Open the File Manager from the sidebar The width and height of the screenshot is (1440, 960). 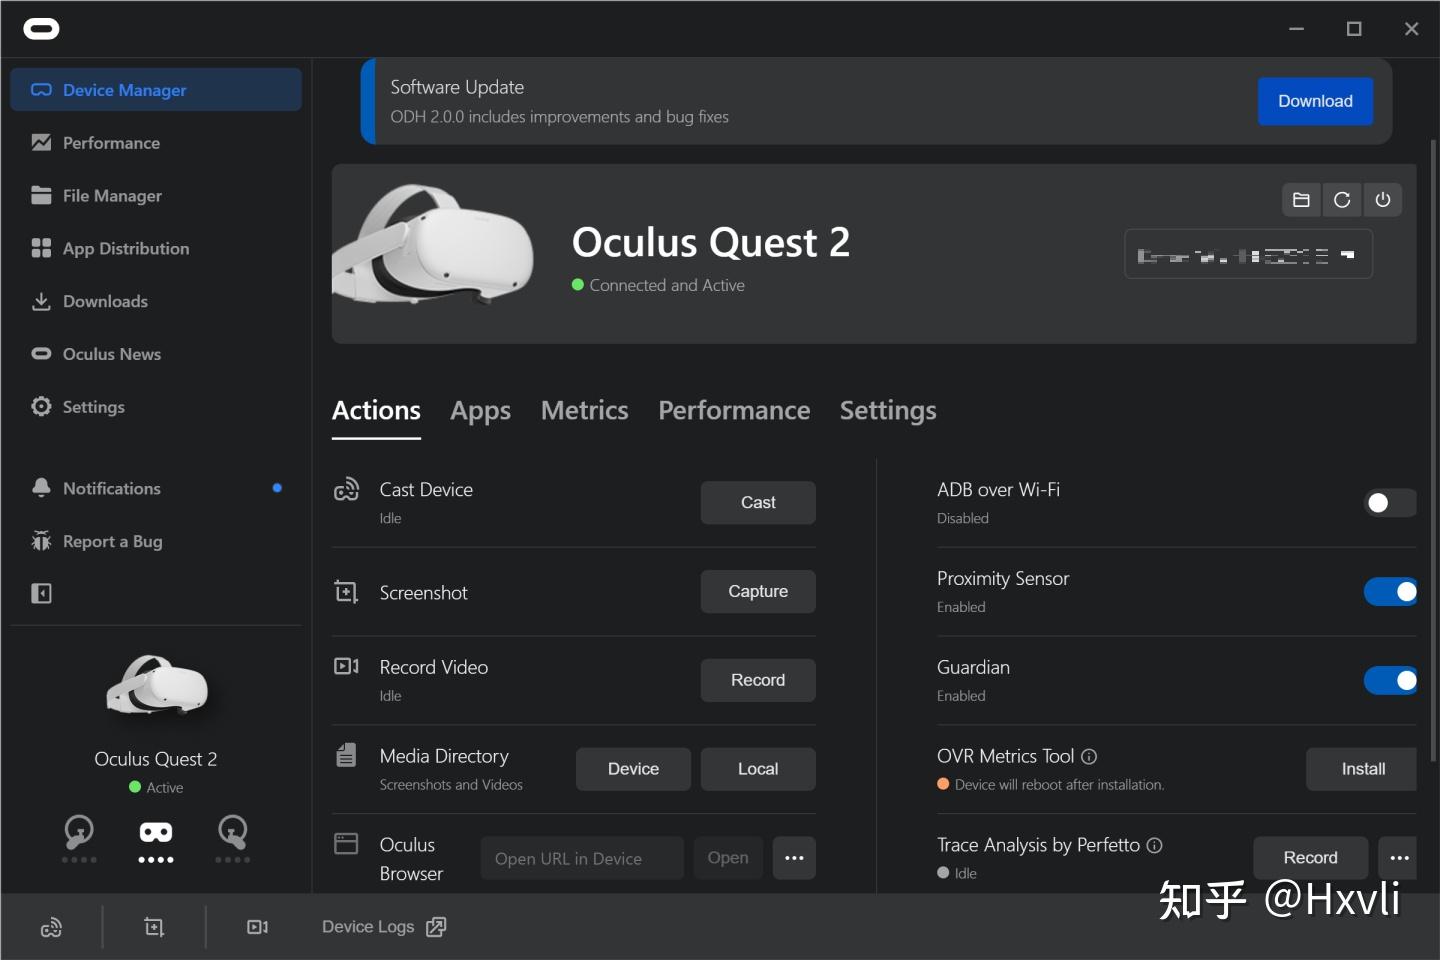(41, 196)
